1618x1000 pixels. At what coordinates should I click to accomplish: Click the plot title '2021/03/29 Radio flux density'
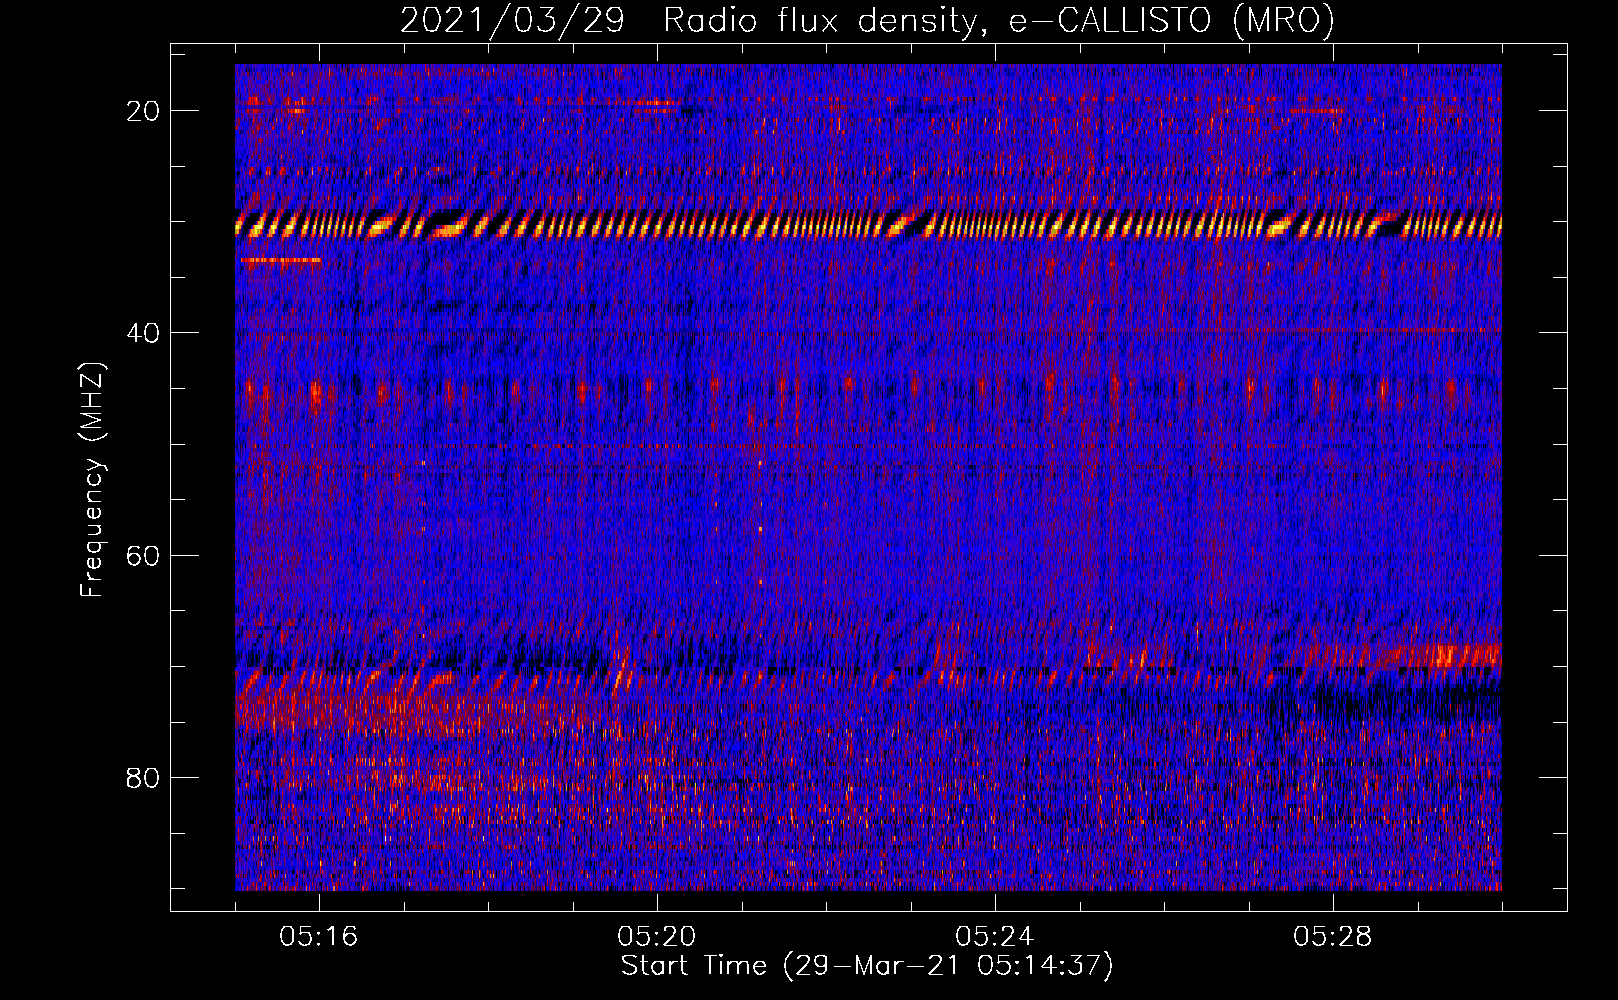click(867, 20)
